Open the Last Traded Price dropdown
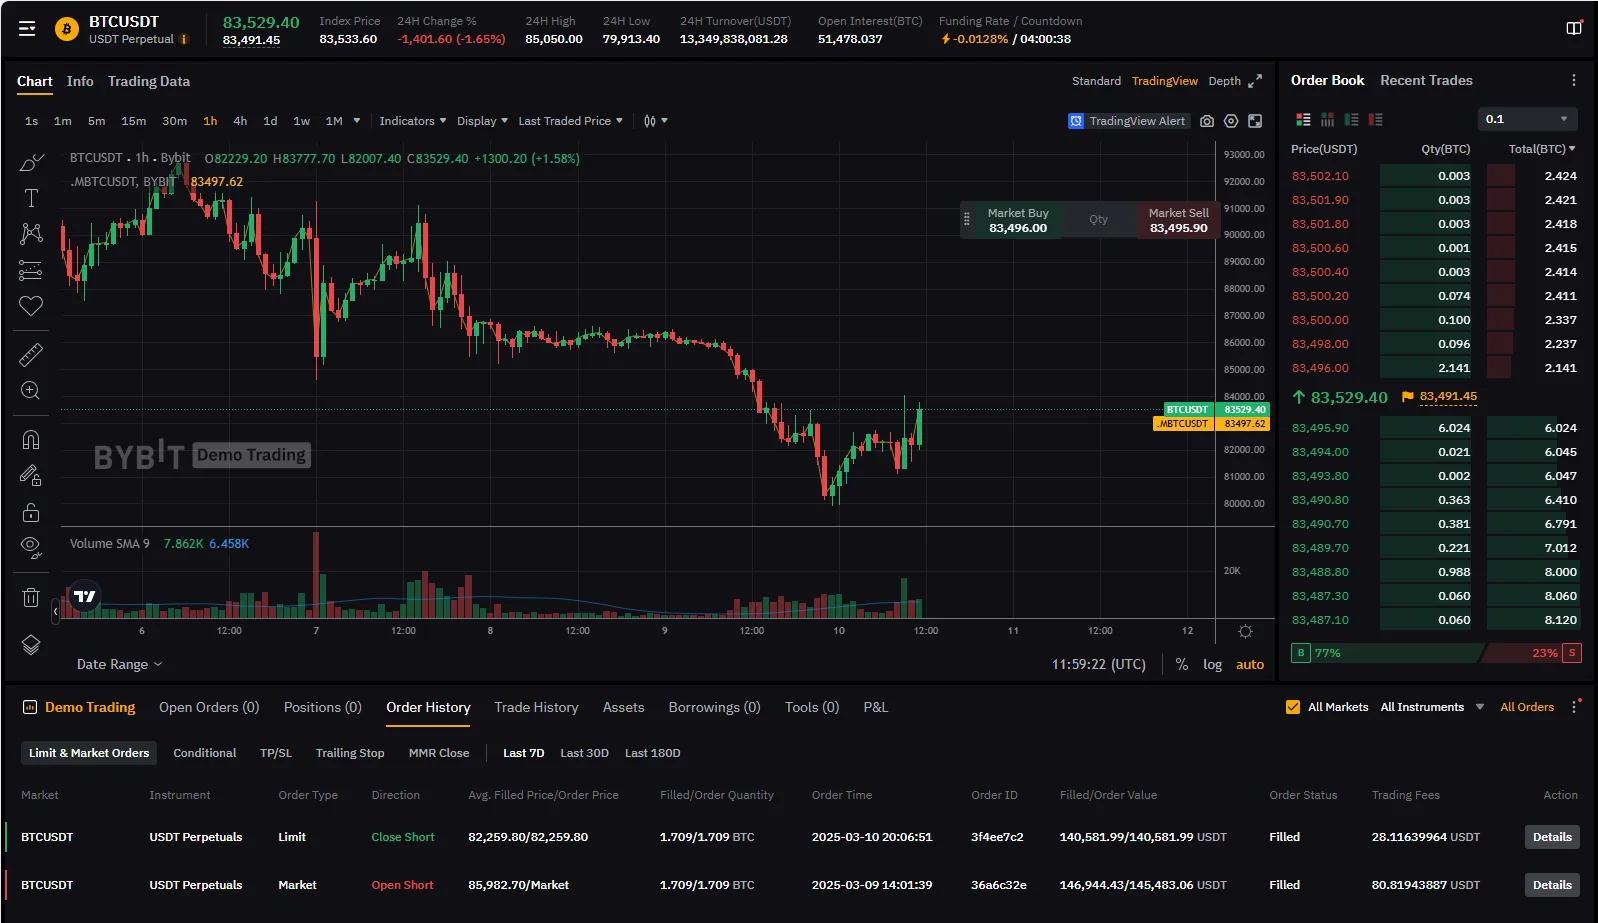Image resolution: width=1598 pixels, height=923 pixels. click(x=570, y=121)
